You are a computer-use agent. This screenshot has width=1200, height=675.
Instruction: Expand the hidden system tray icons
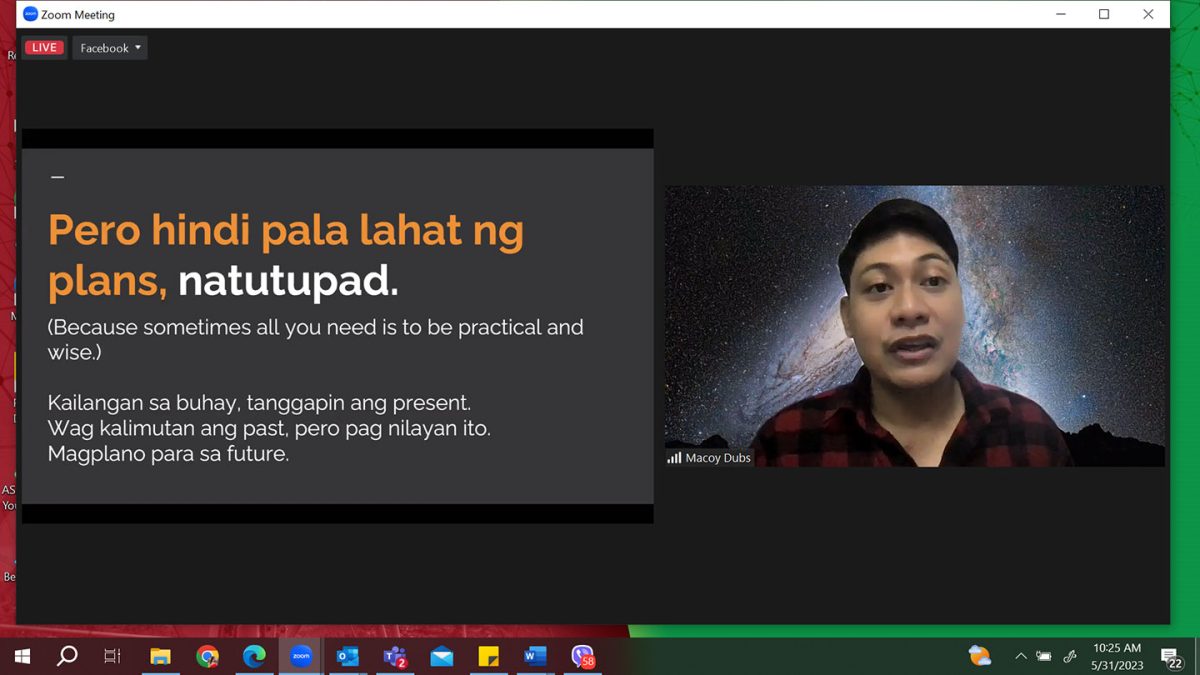click(1021, 656)
